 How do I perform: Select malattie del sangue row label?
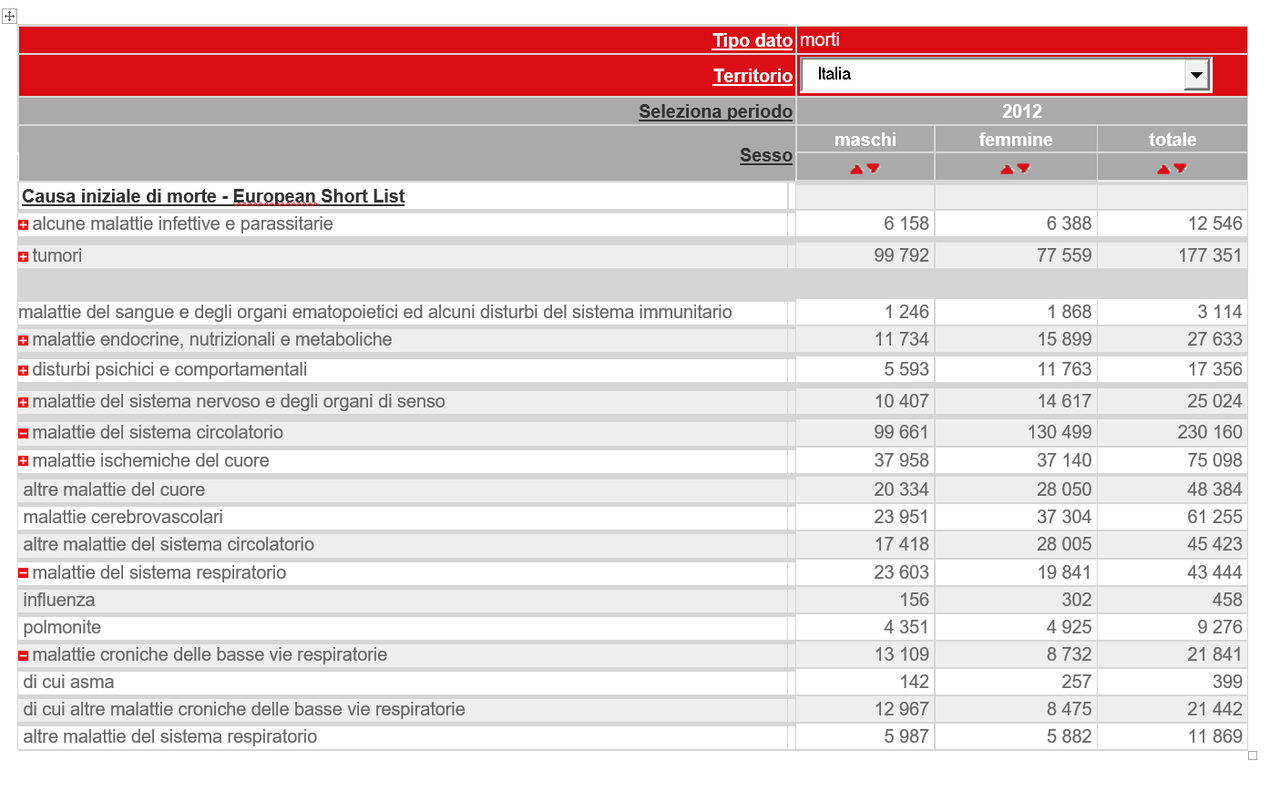pyautogui.click(x=375, y=312)
